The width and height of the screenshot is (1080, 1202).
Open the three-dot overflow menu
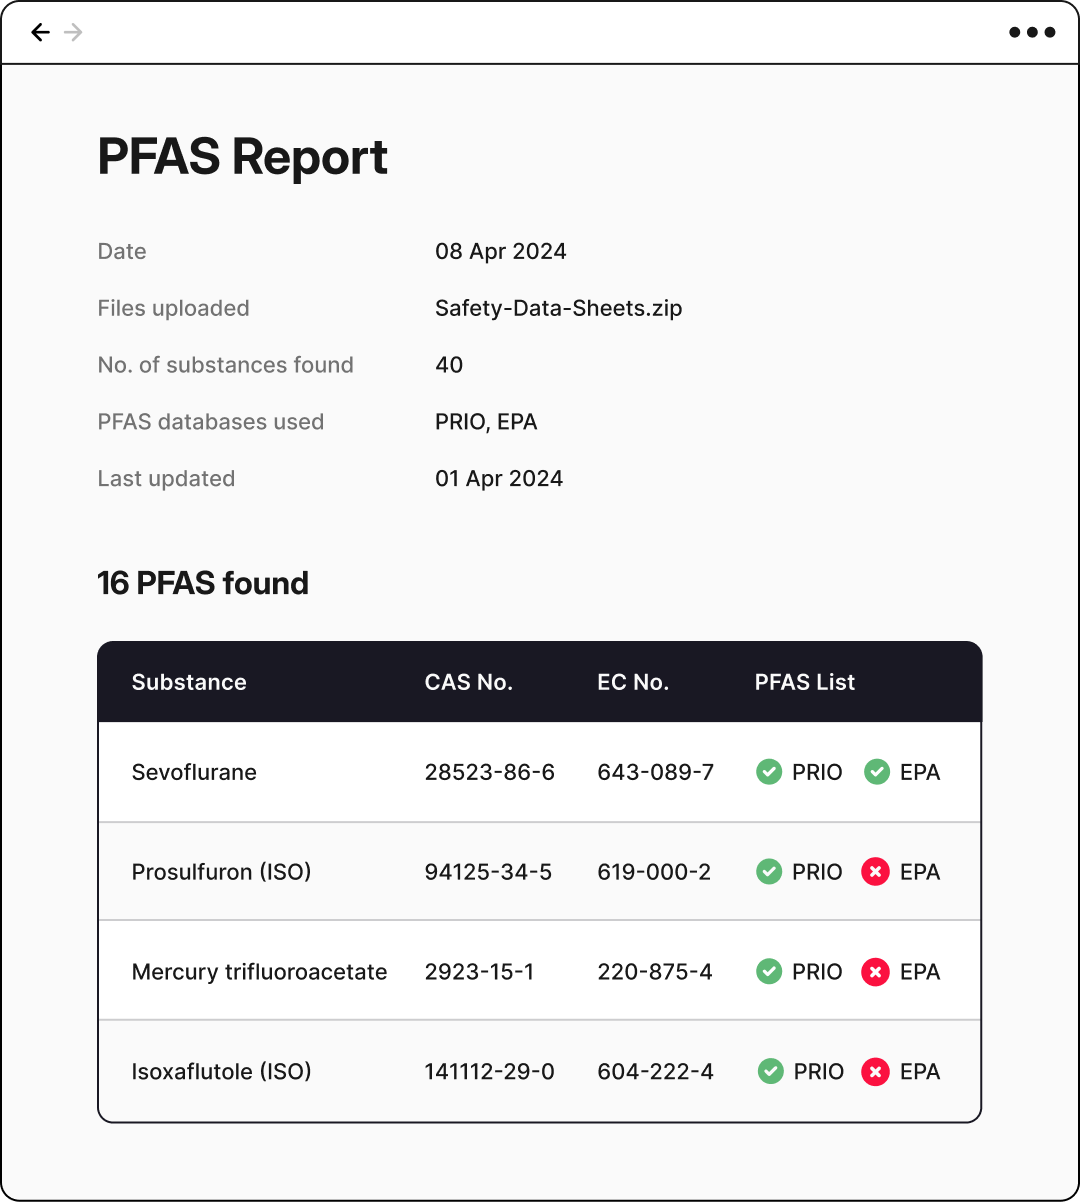pos(1031,32)
